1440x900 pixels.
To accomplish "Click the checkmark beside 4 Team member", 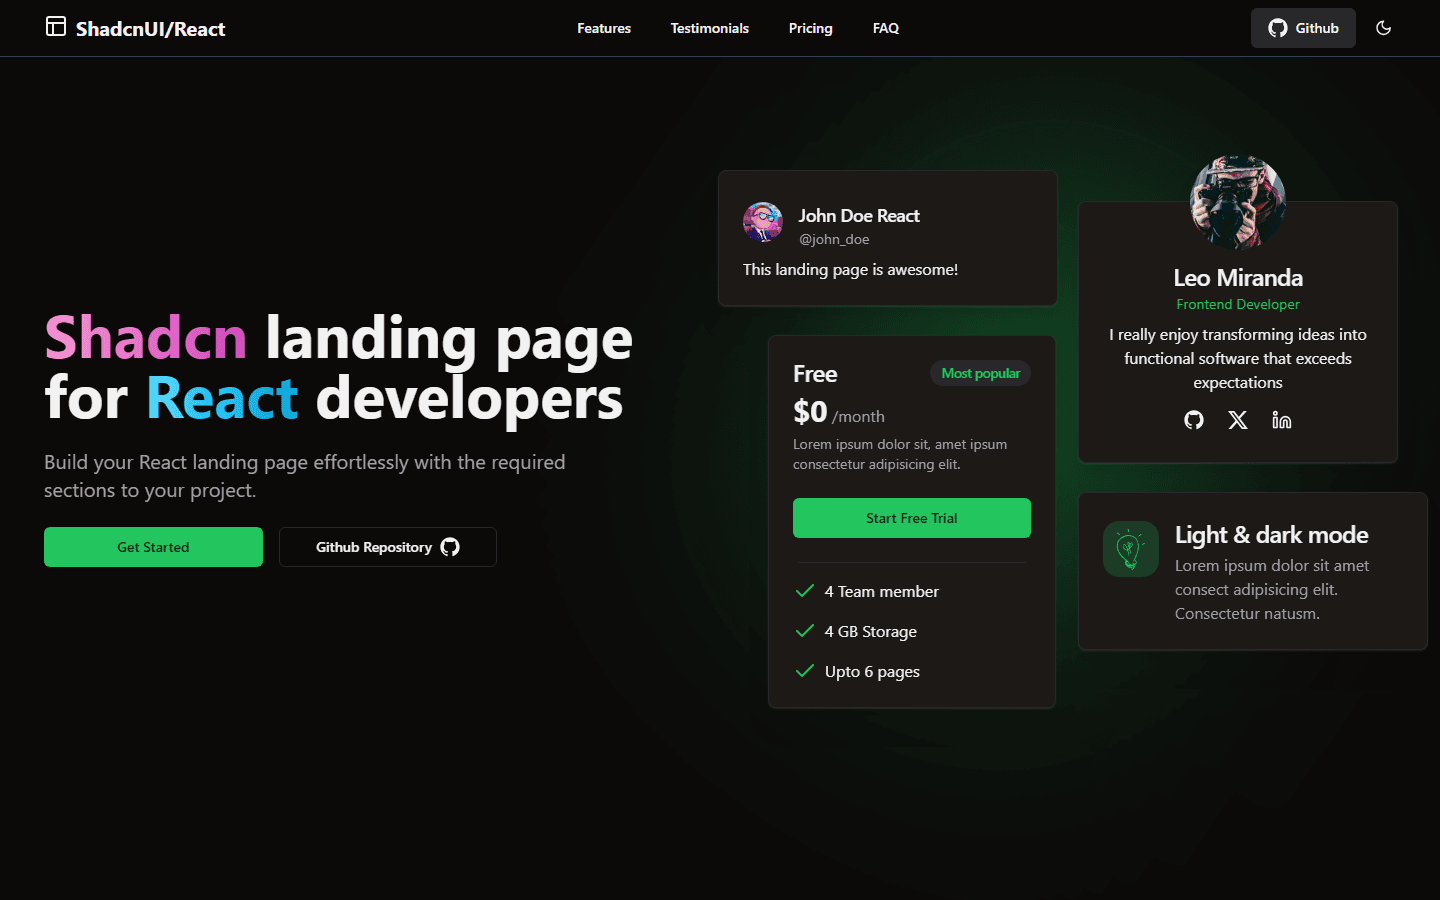I will 804,591.
